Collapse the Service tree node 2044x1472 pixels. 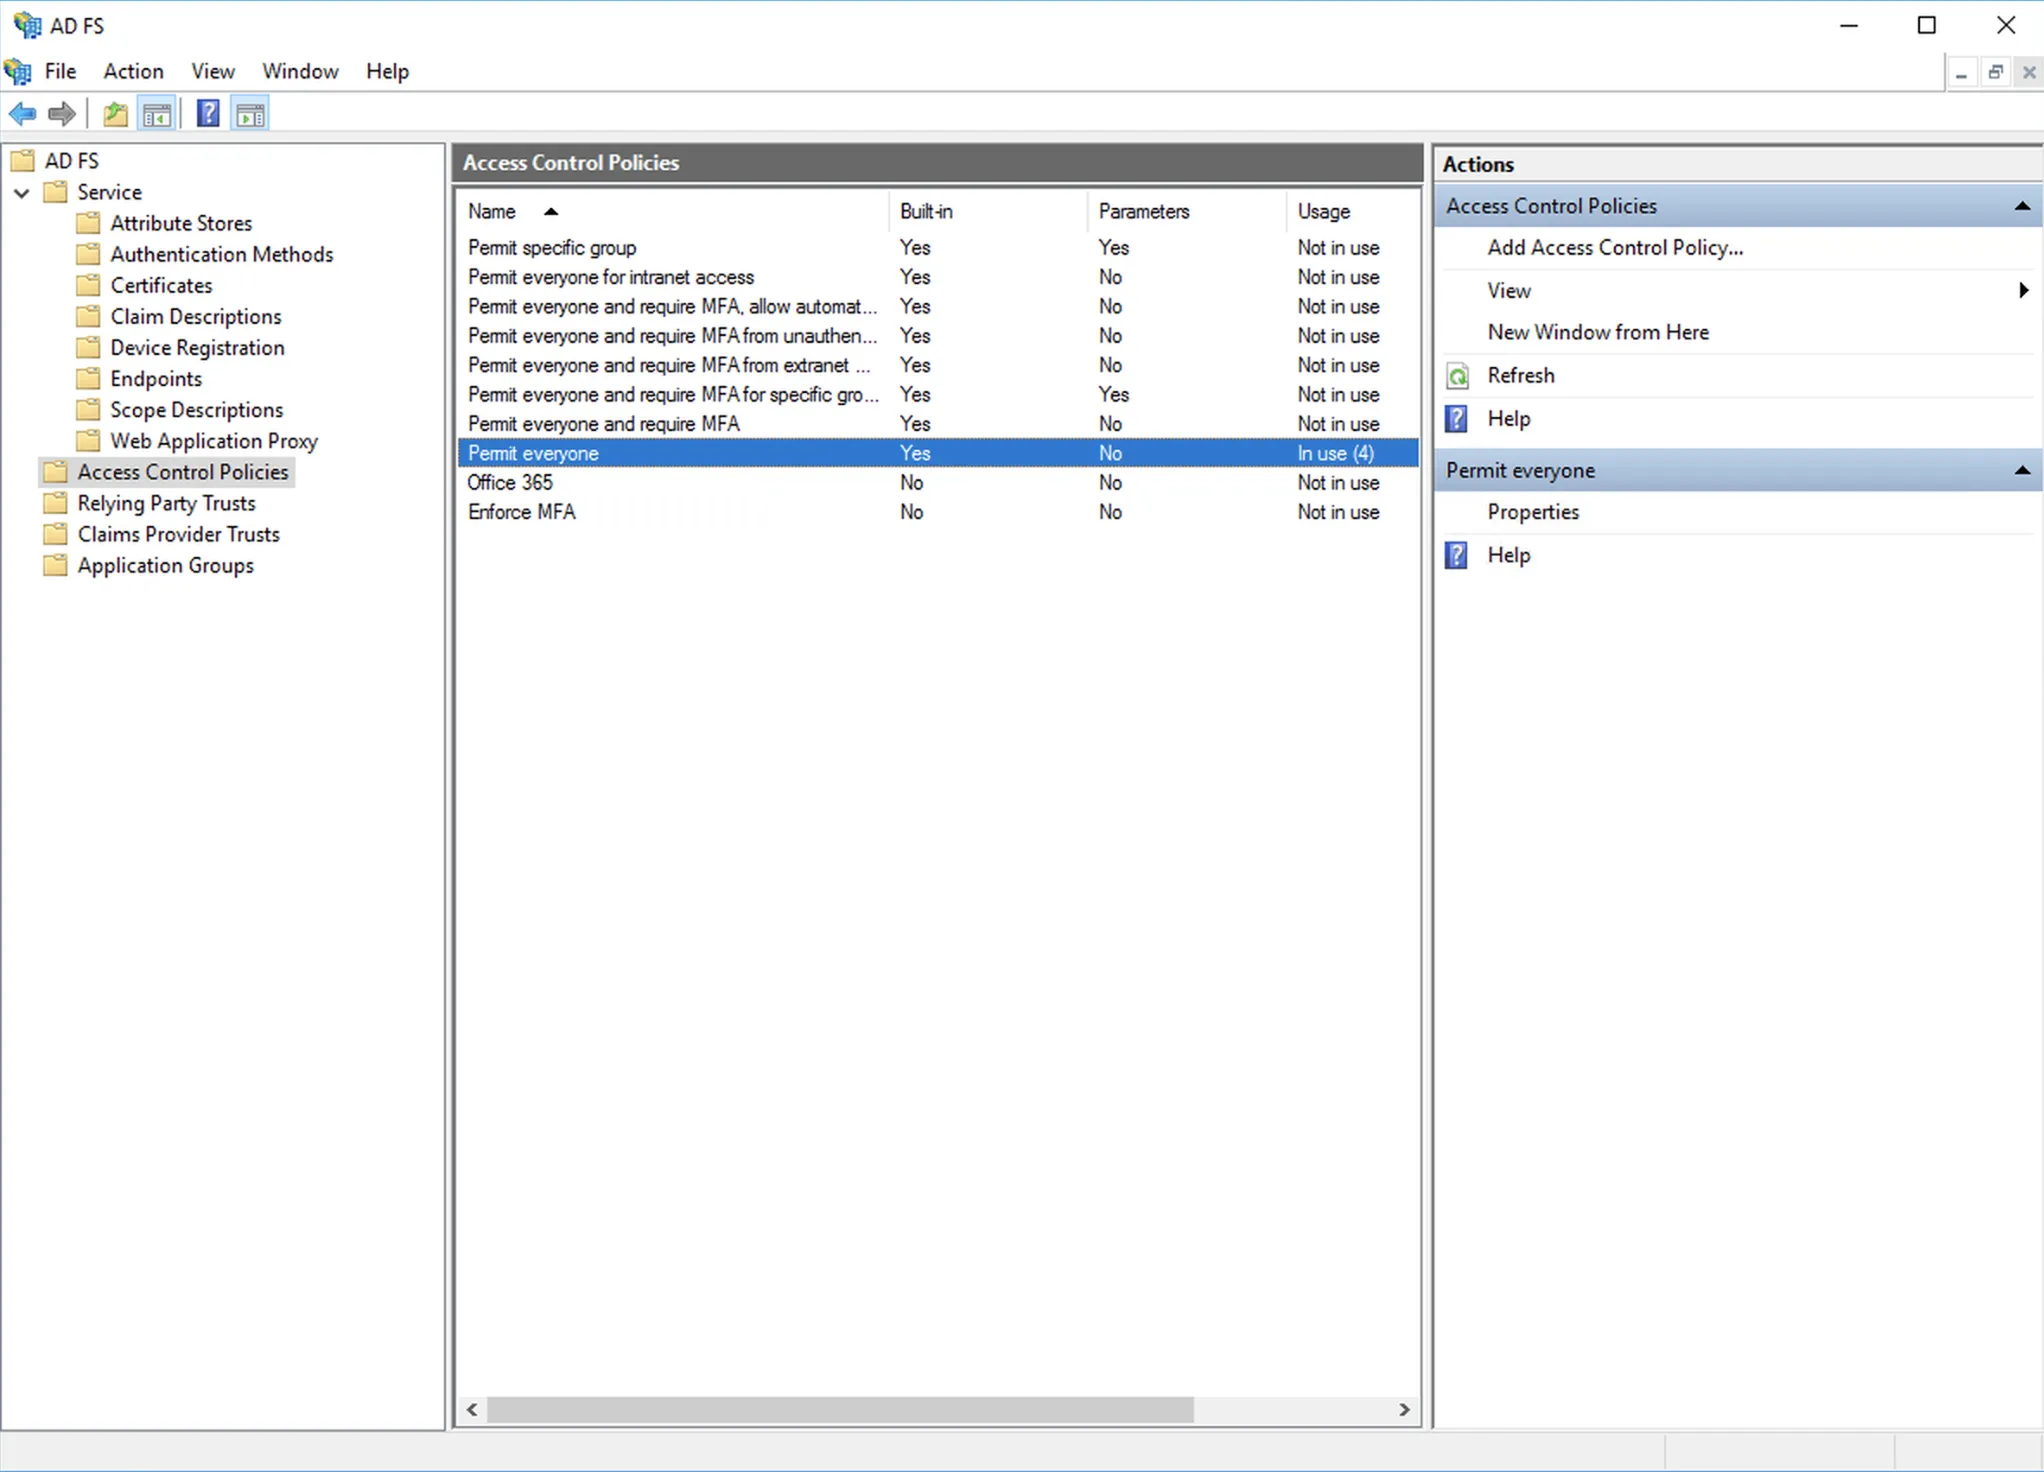(21, 193)
